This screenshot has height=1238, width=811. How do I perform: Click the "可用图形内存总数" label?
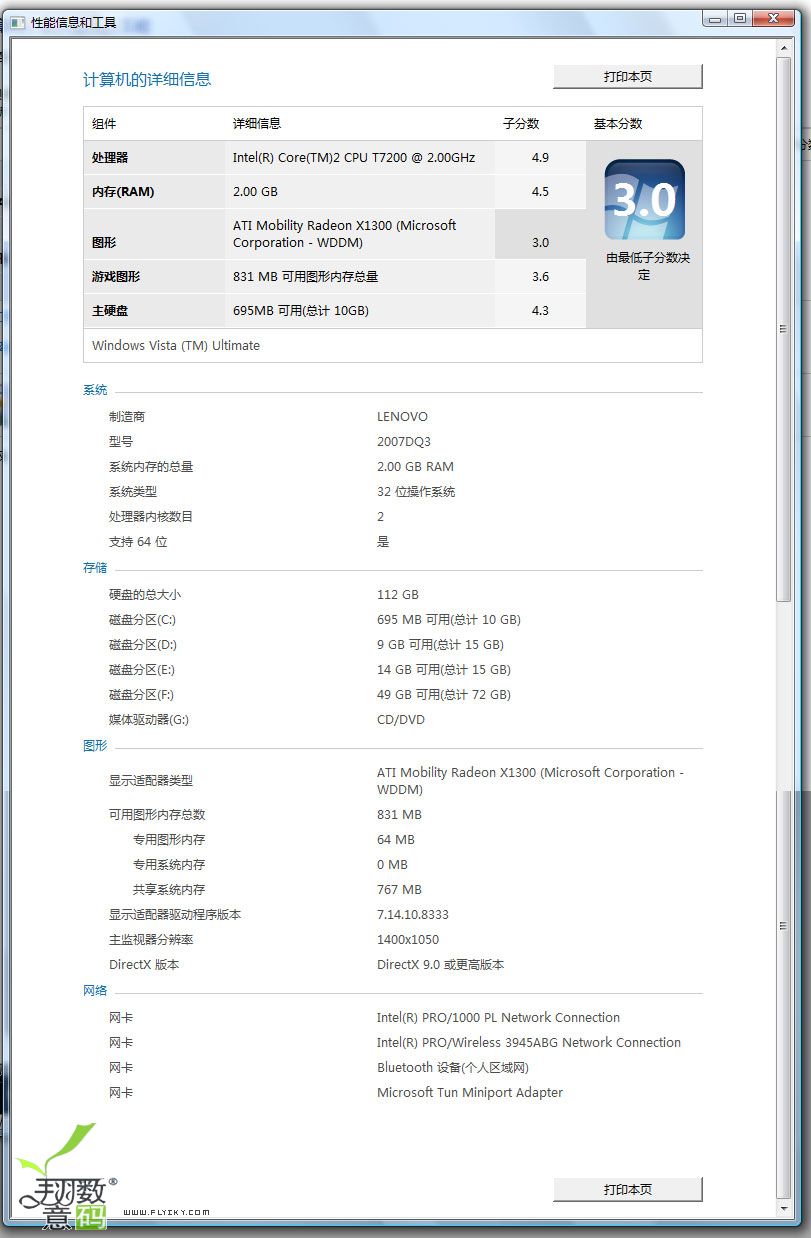click(157, 815)
